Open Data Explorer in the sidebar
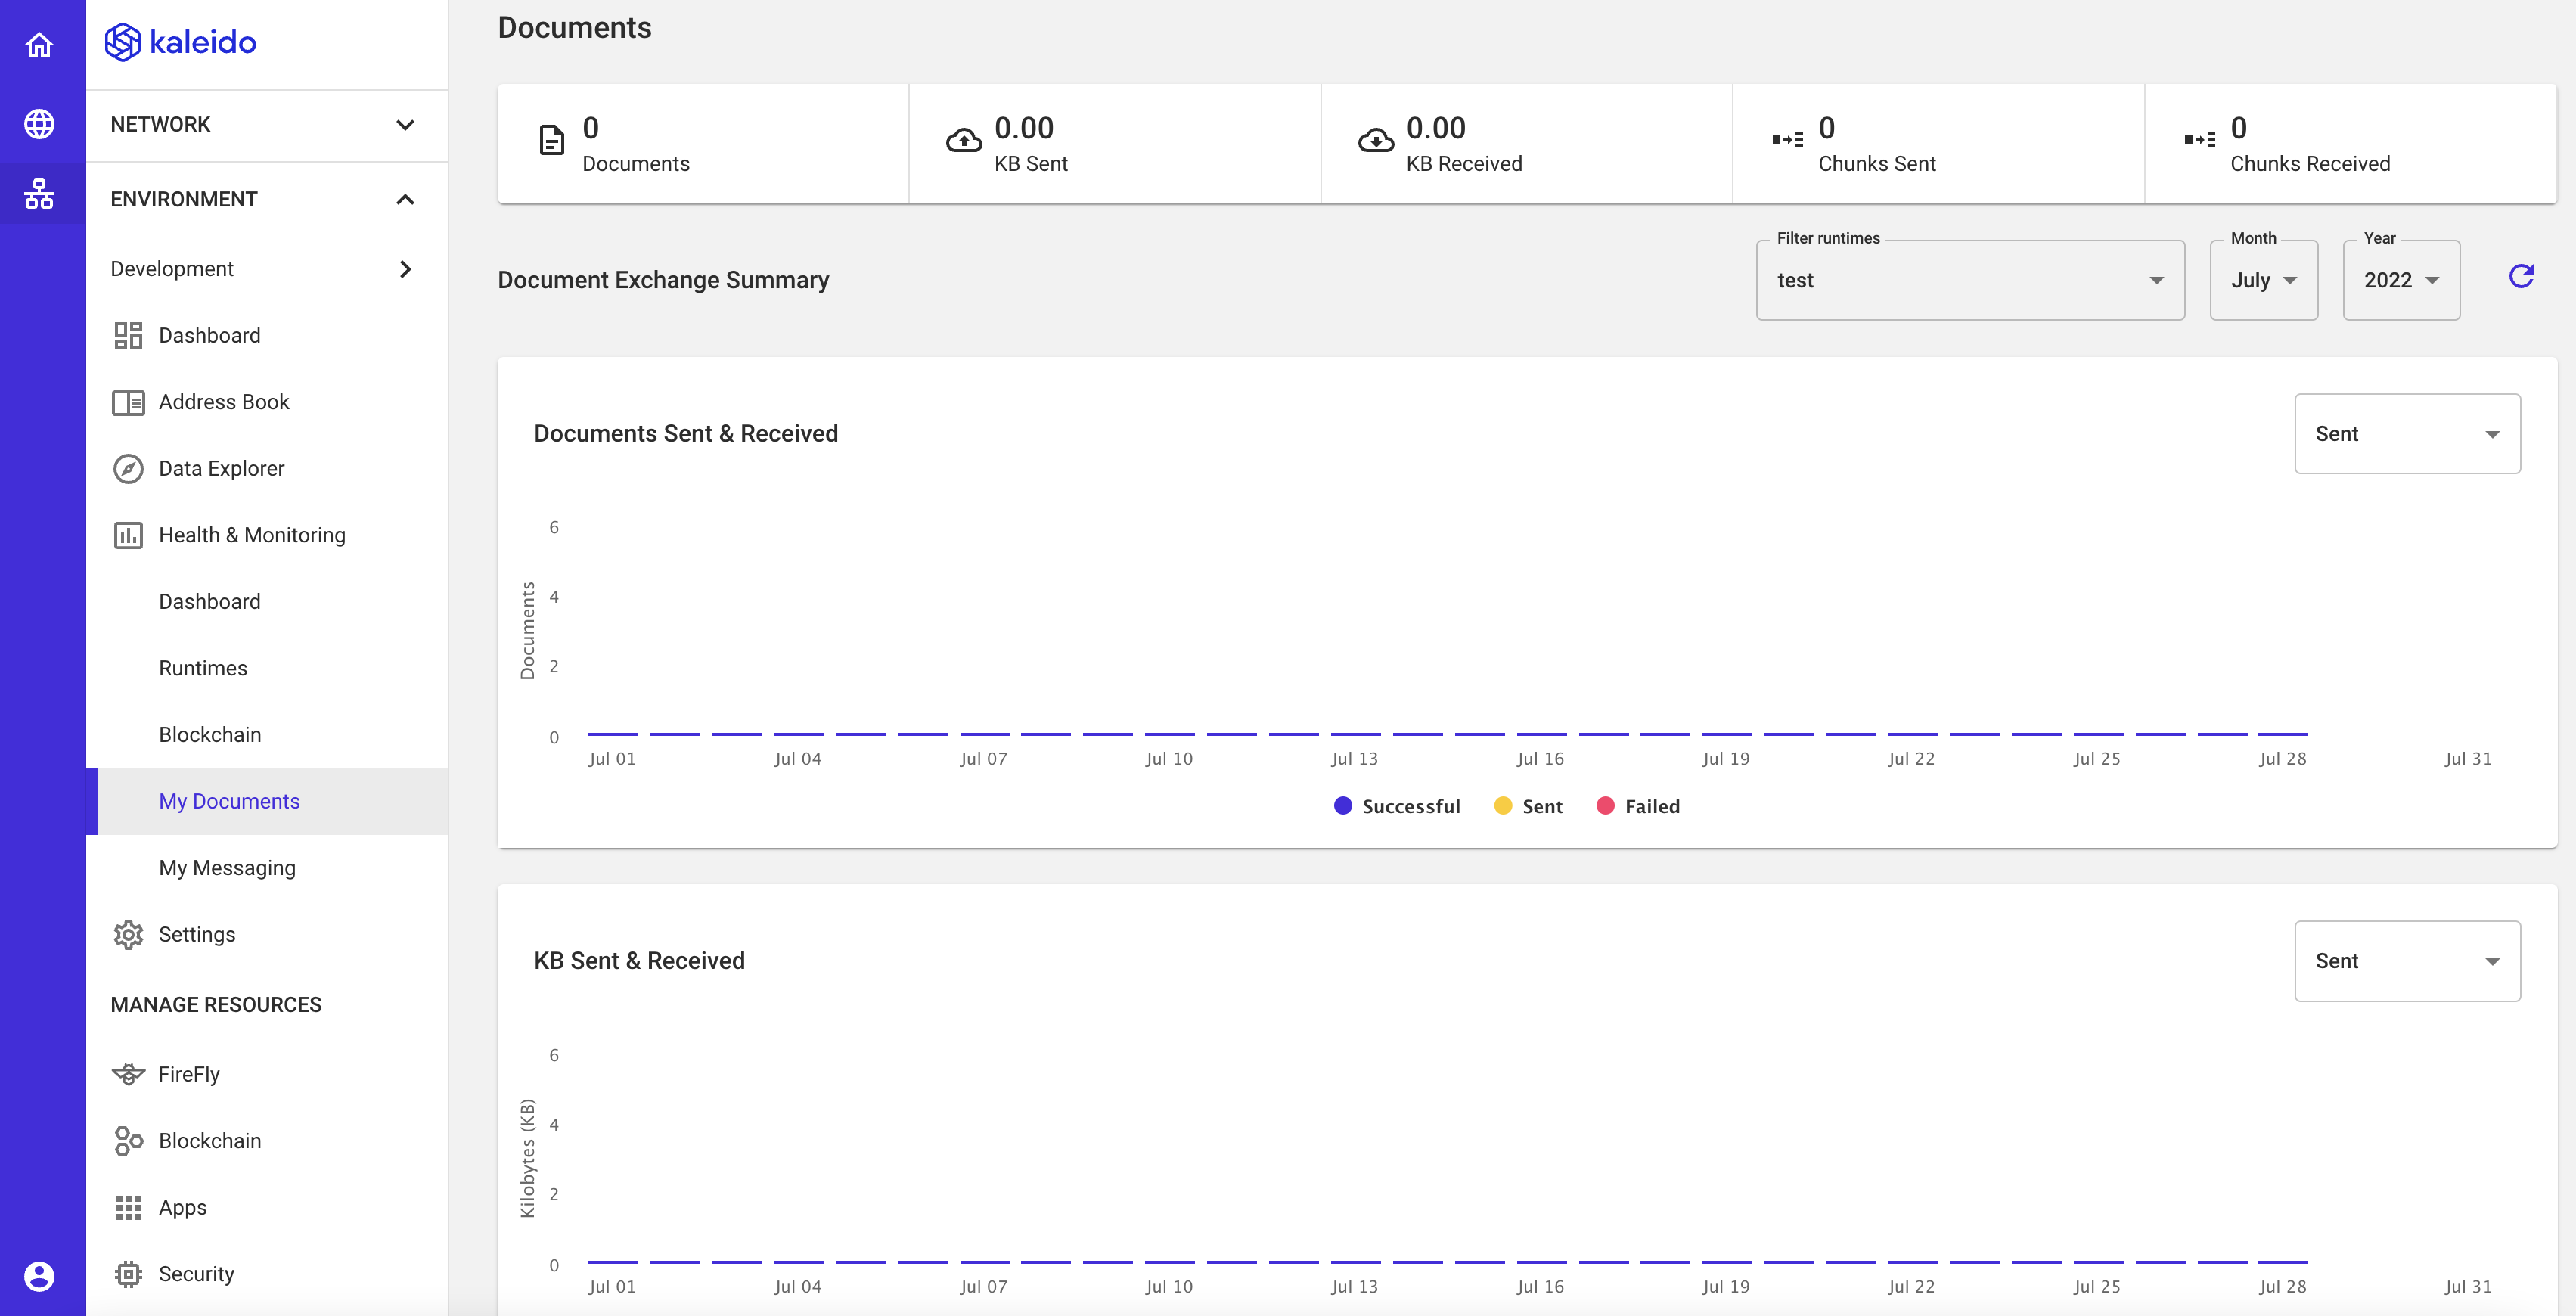 267,468
